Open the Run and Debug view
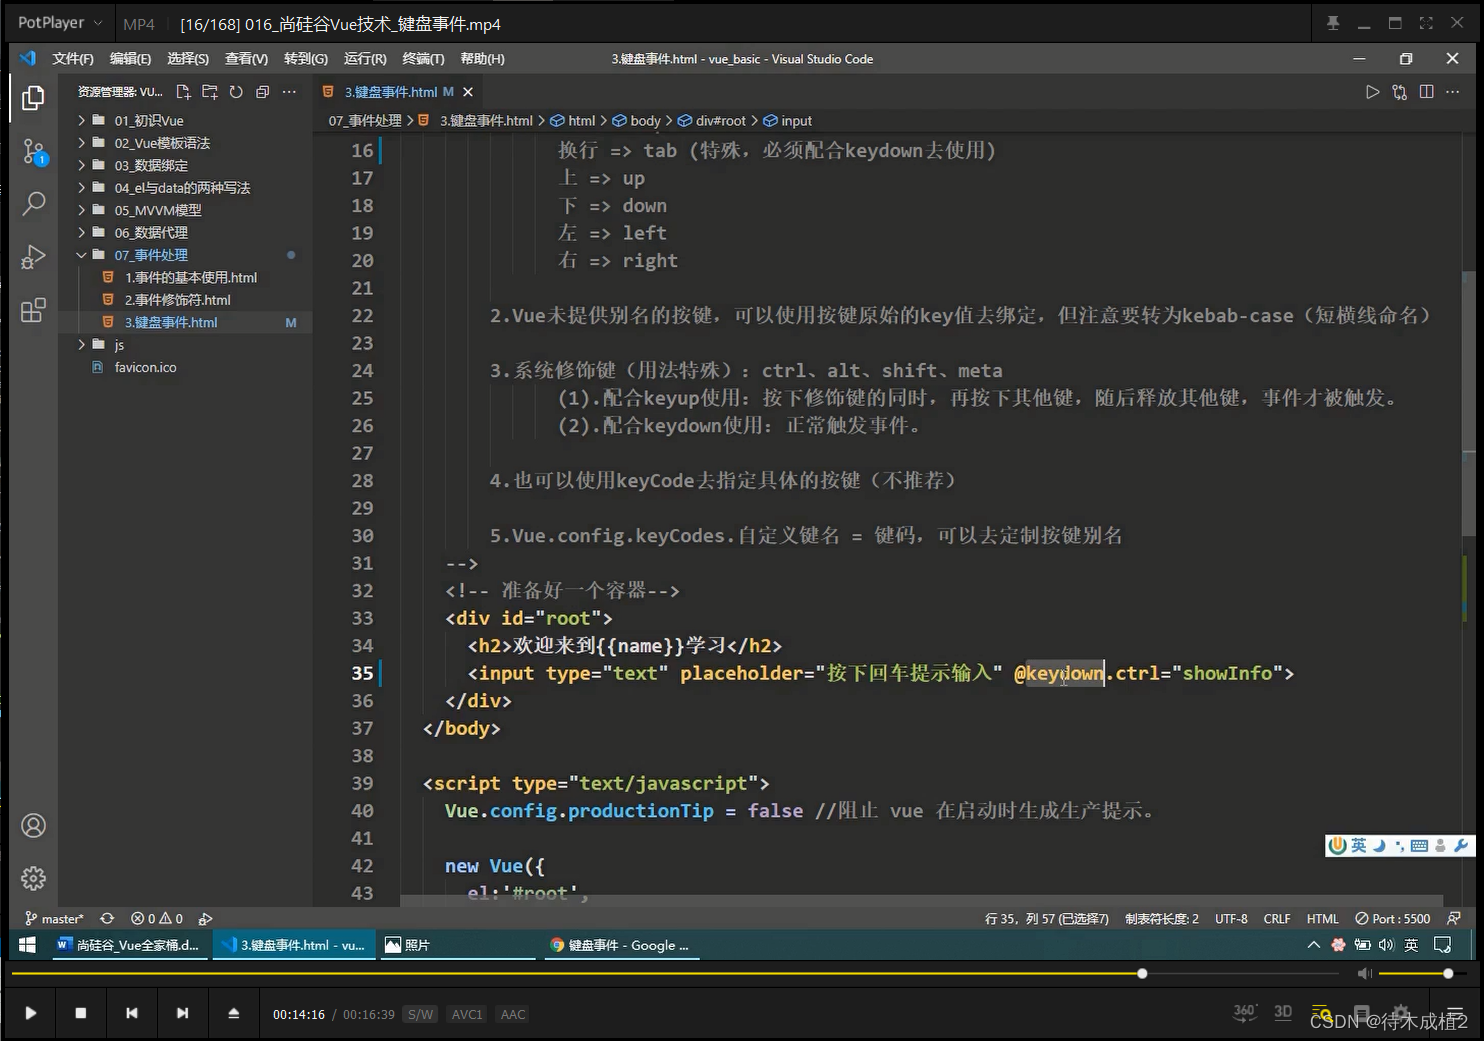This screenshot has height=1041, width=1484. [x=33, y=257]
